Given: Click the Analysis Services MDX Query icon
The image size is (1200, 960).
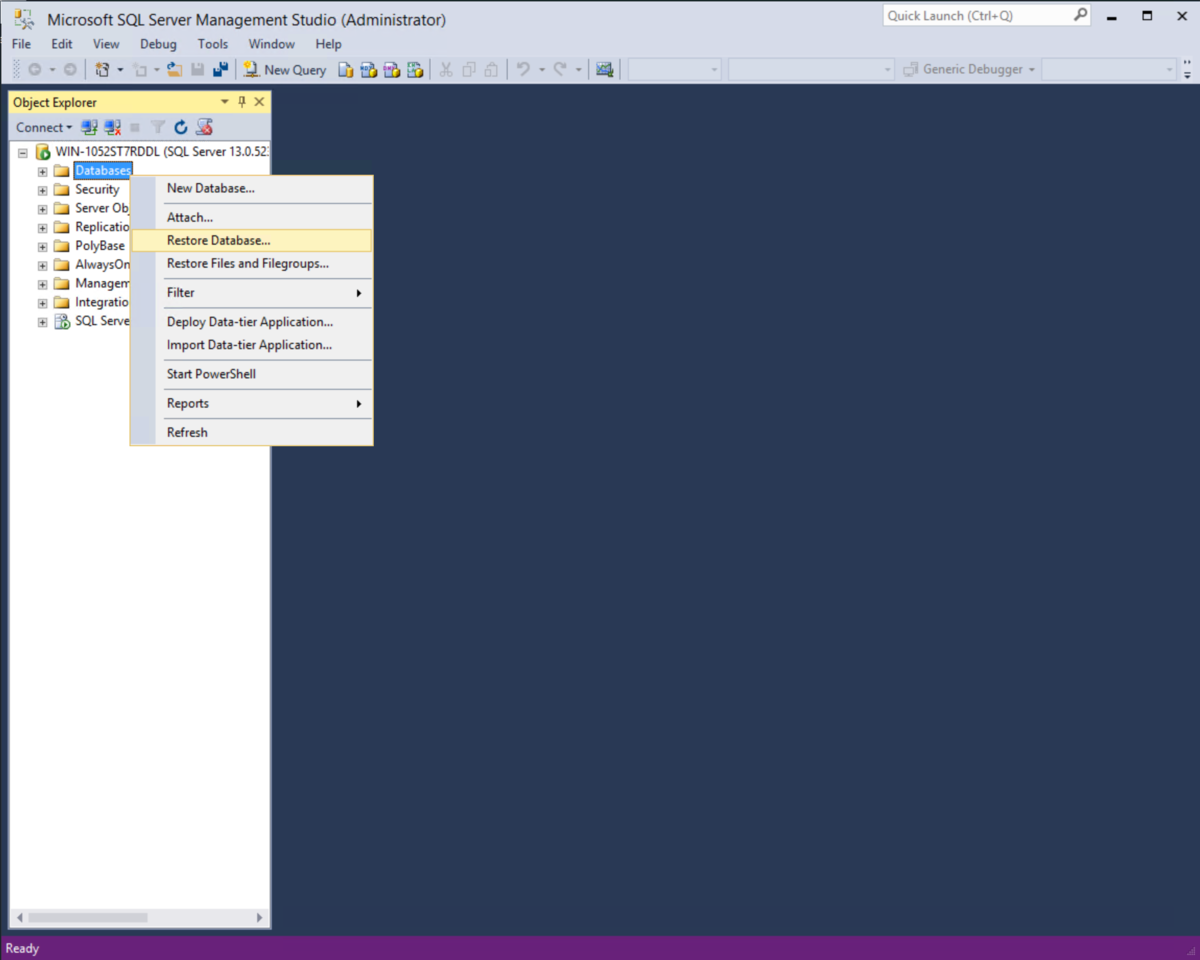Looking at the screenshot, I should click(x=368, y=70).
